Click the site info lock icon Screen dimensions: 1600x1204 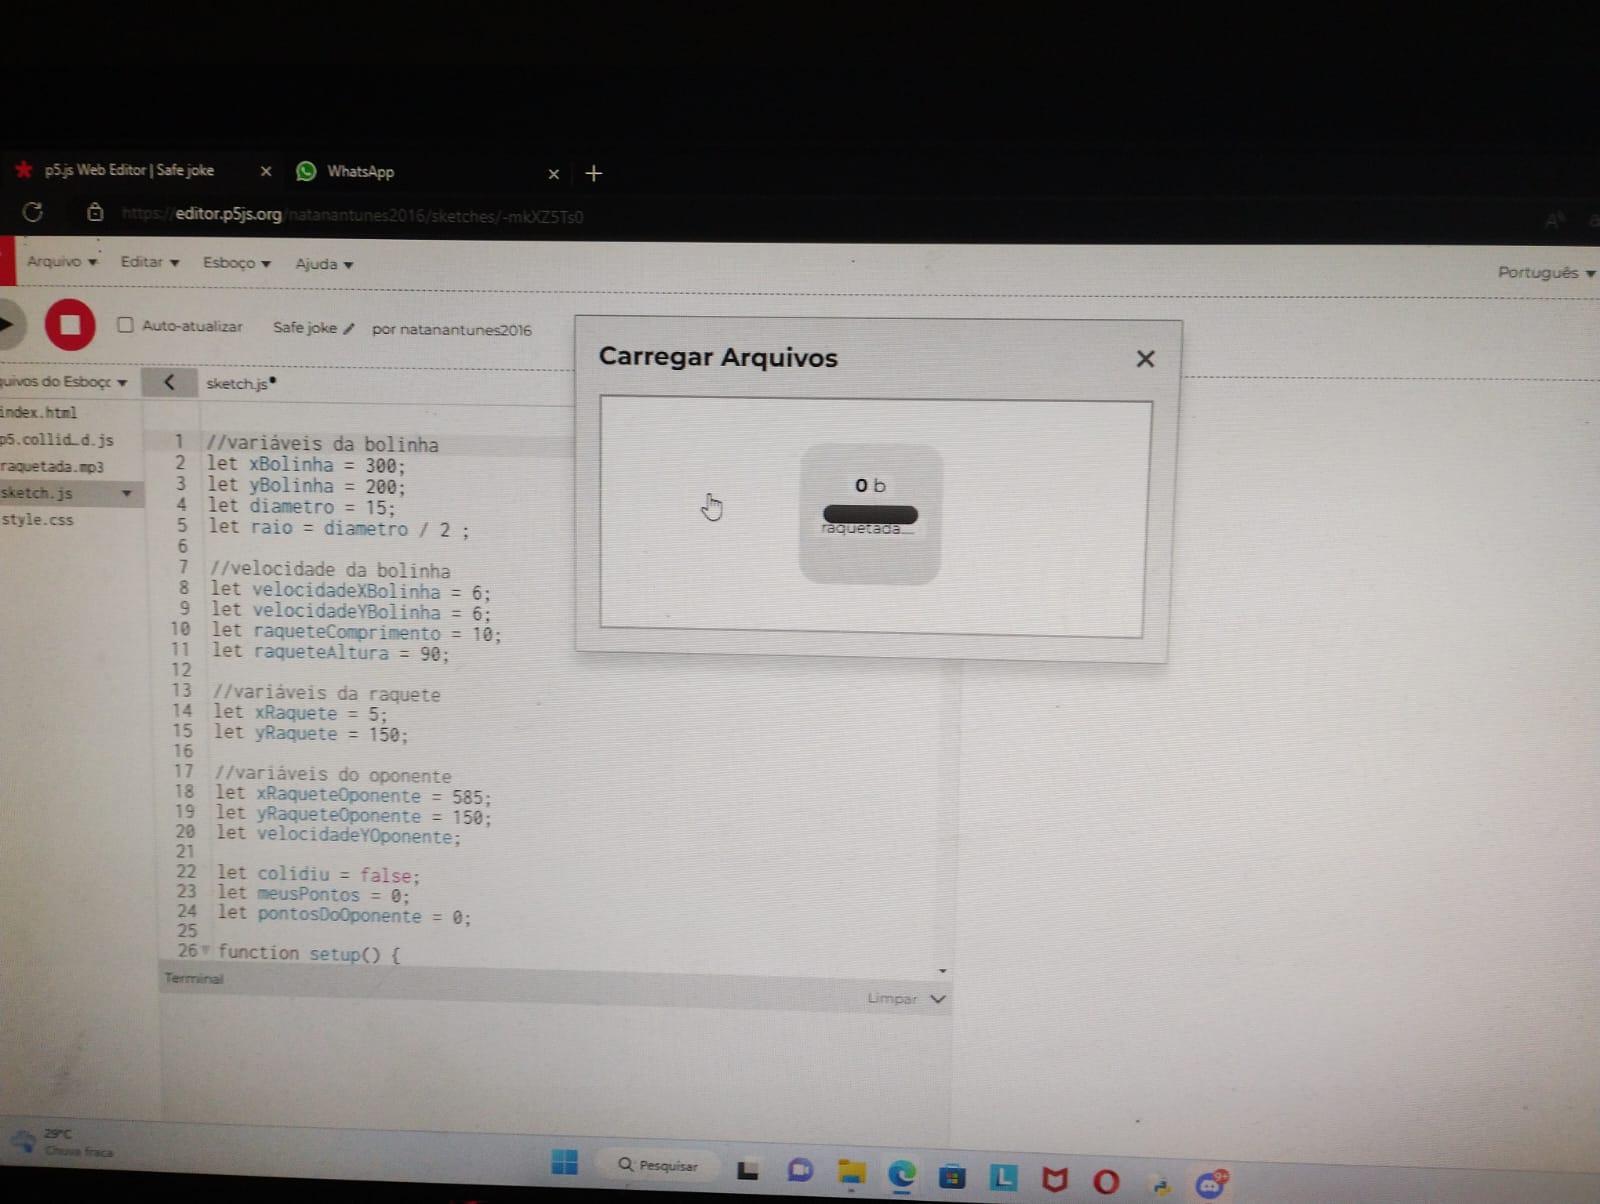(95, 212)
